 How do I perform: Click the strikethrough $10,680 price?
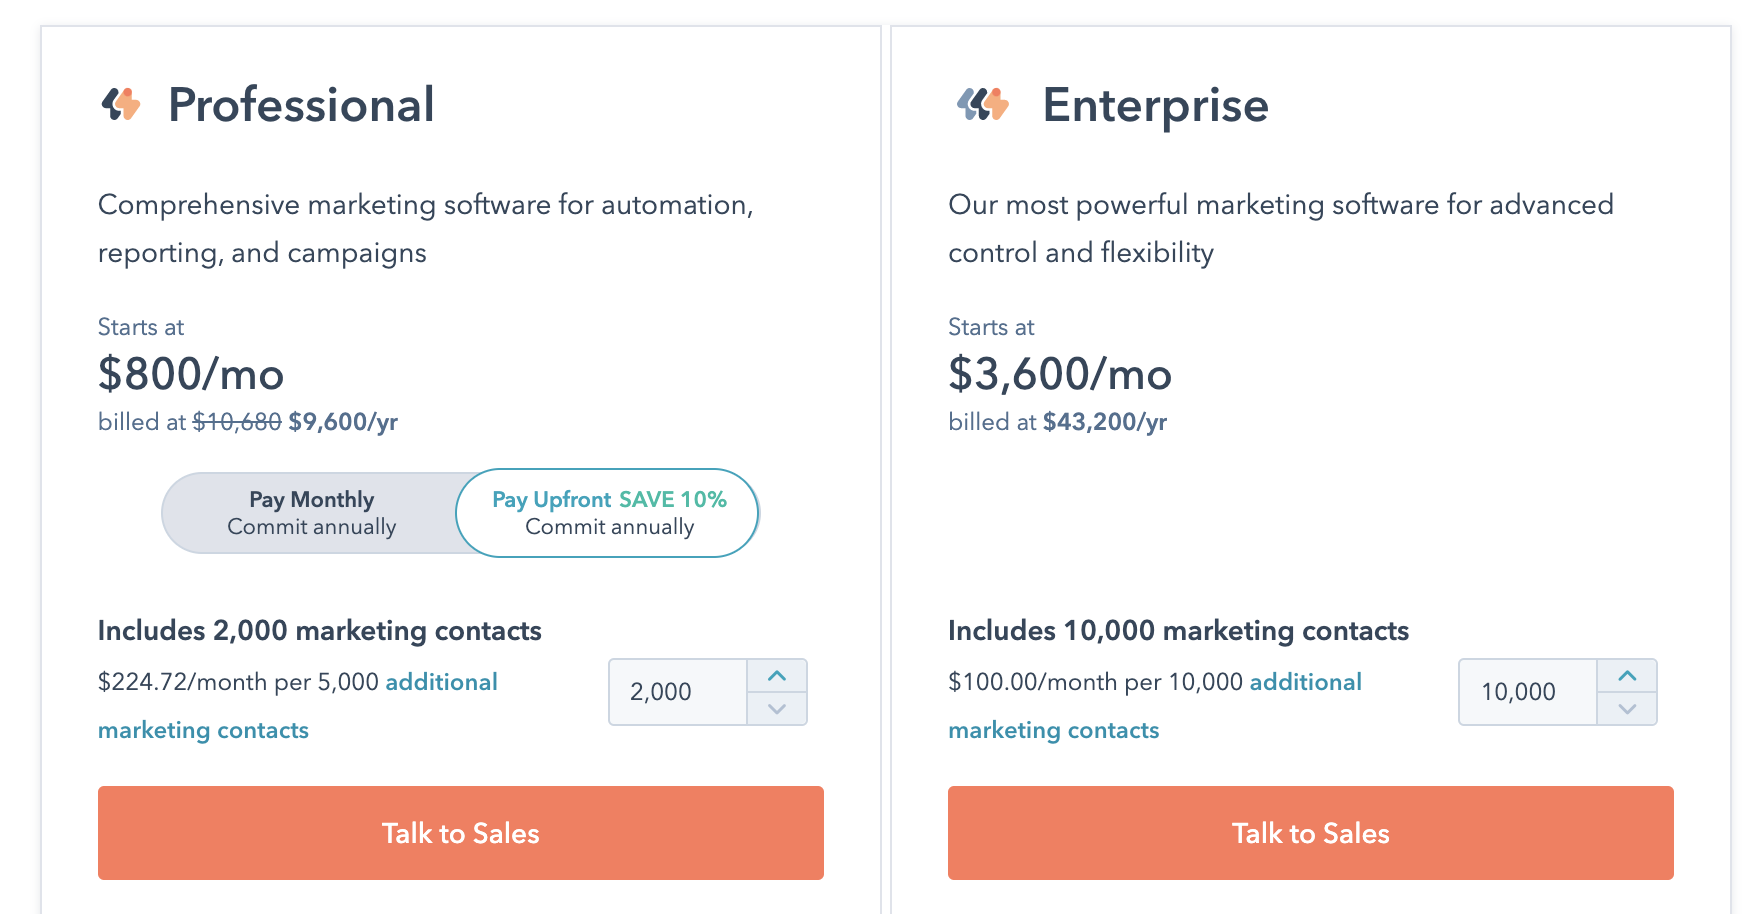coord(237,422)
